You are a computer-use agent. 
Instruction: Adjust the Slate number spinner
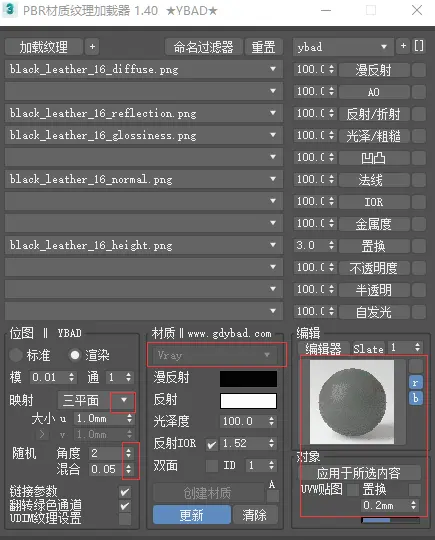pos(417,347)
